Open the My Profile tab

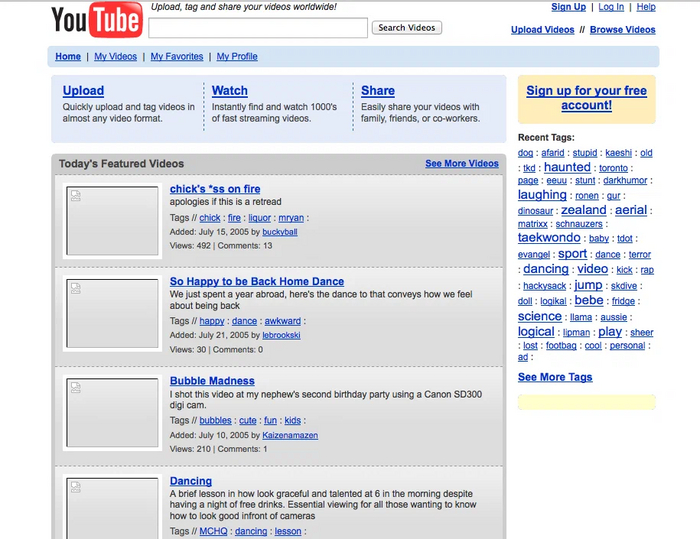click(x=237, y=57)
